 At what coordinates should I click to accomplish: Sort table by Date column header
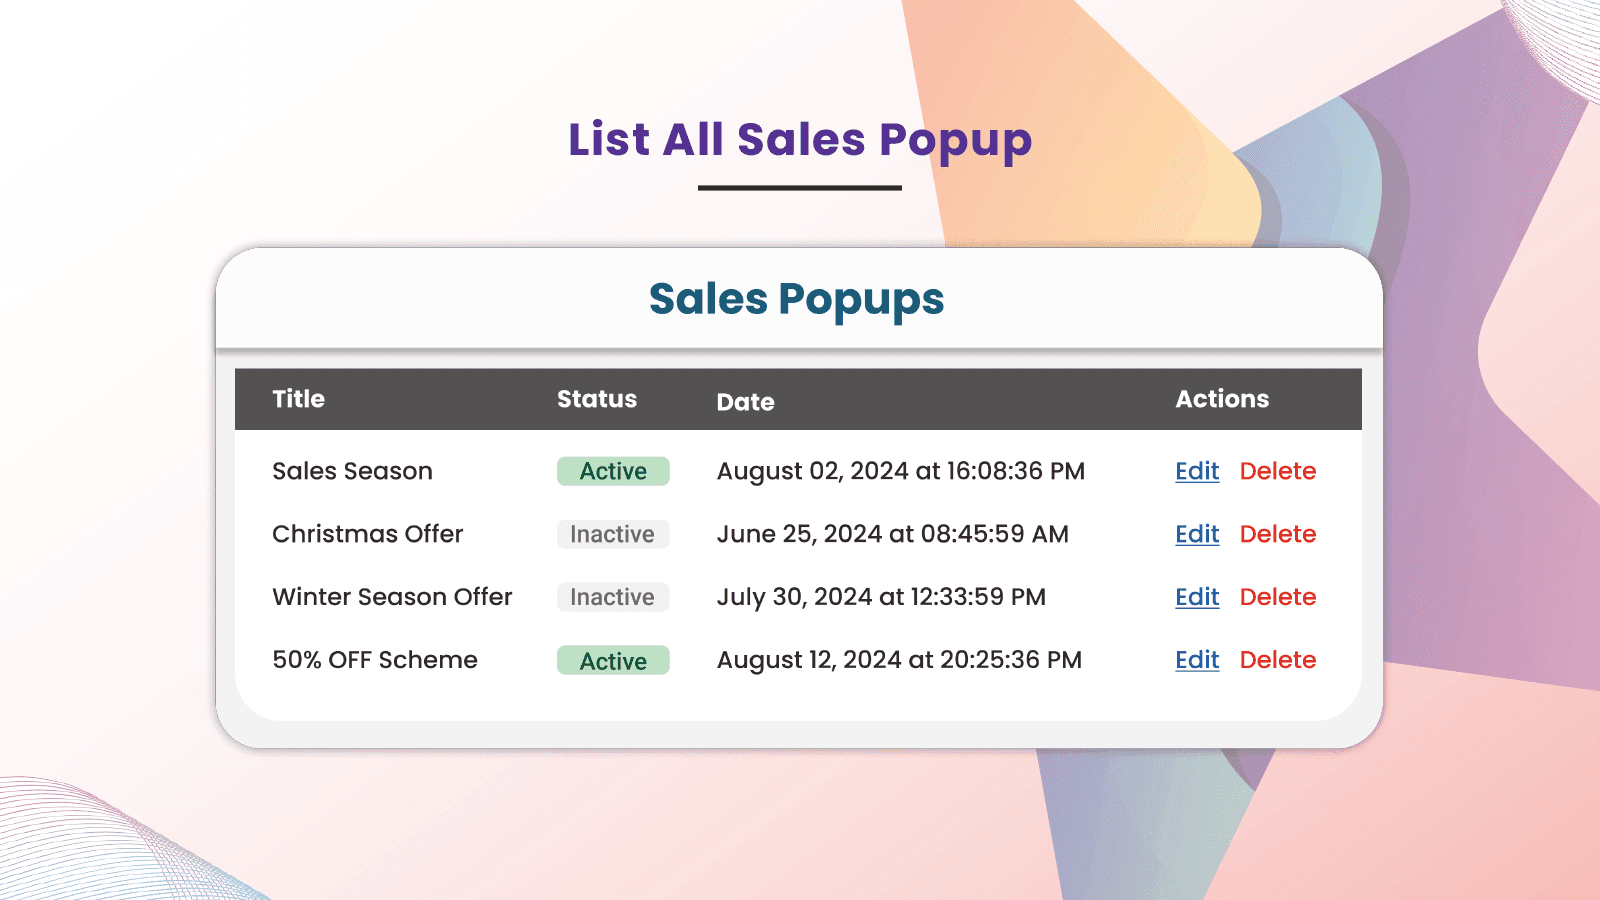pyautogui.click(x=745, y=402)
